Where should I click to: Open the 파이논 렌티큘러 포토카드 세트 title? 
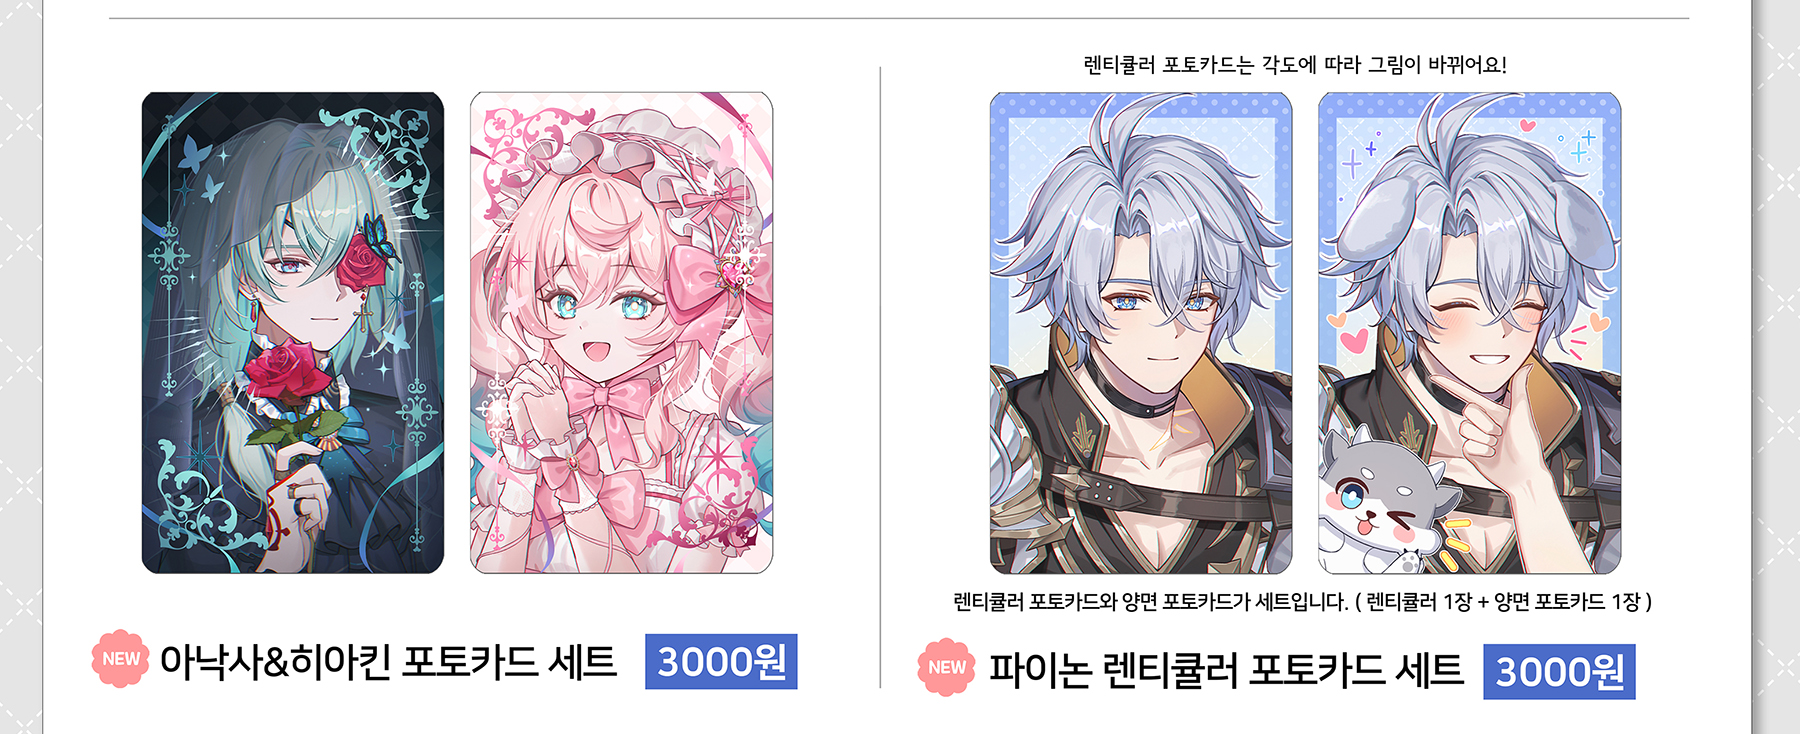pyautogui.click(x=1226, y=670)
